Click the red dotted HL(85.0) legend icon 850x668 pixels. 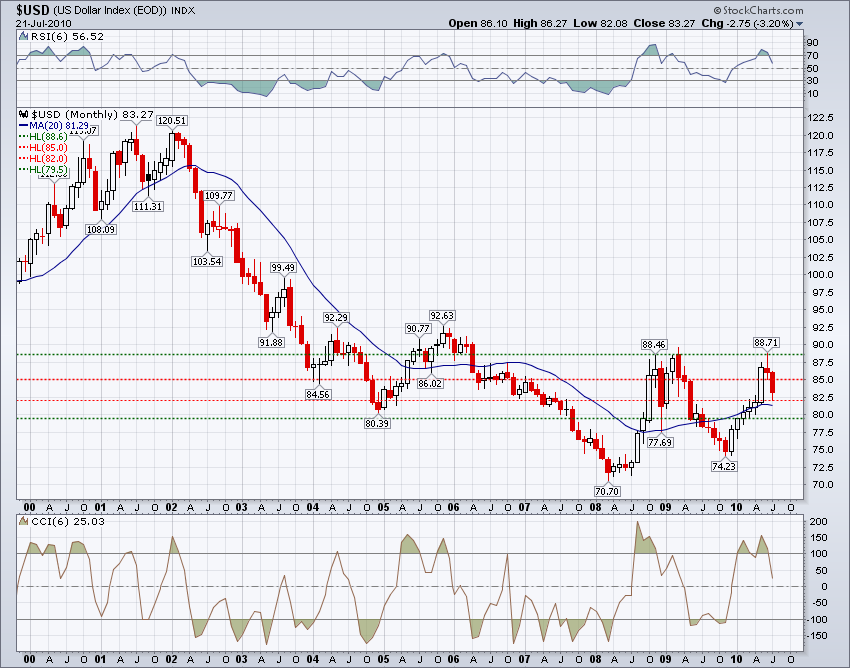pyautogui.click(x=23, y=147)
